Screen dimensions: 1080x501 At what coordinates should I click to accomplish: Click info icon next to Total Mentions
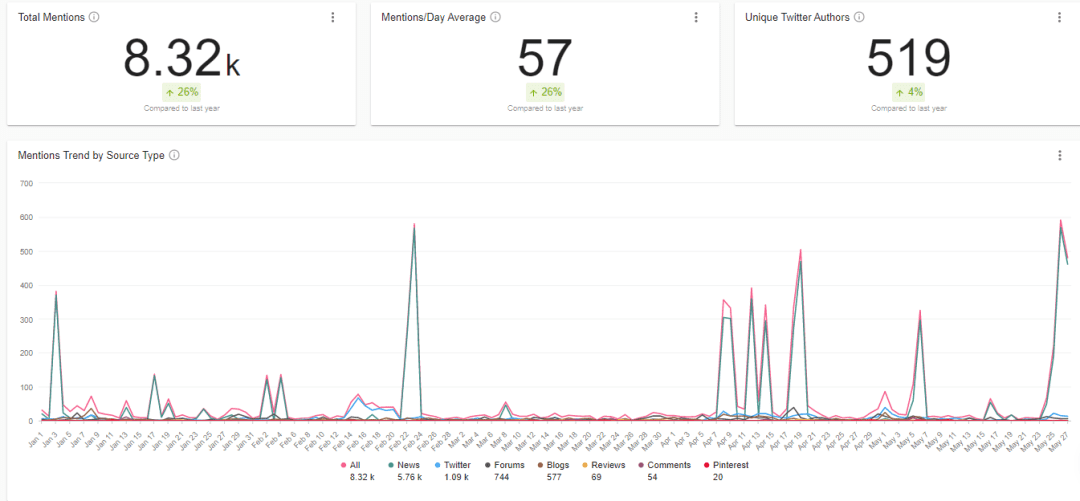[94, 17]
